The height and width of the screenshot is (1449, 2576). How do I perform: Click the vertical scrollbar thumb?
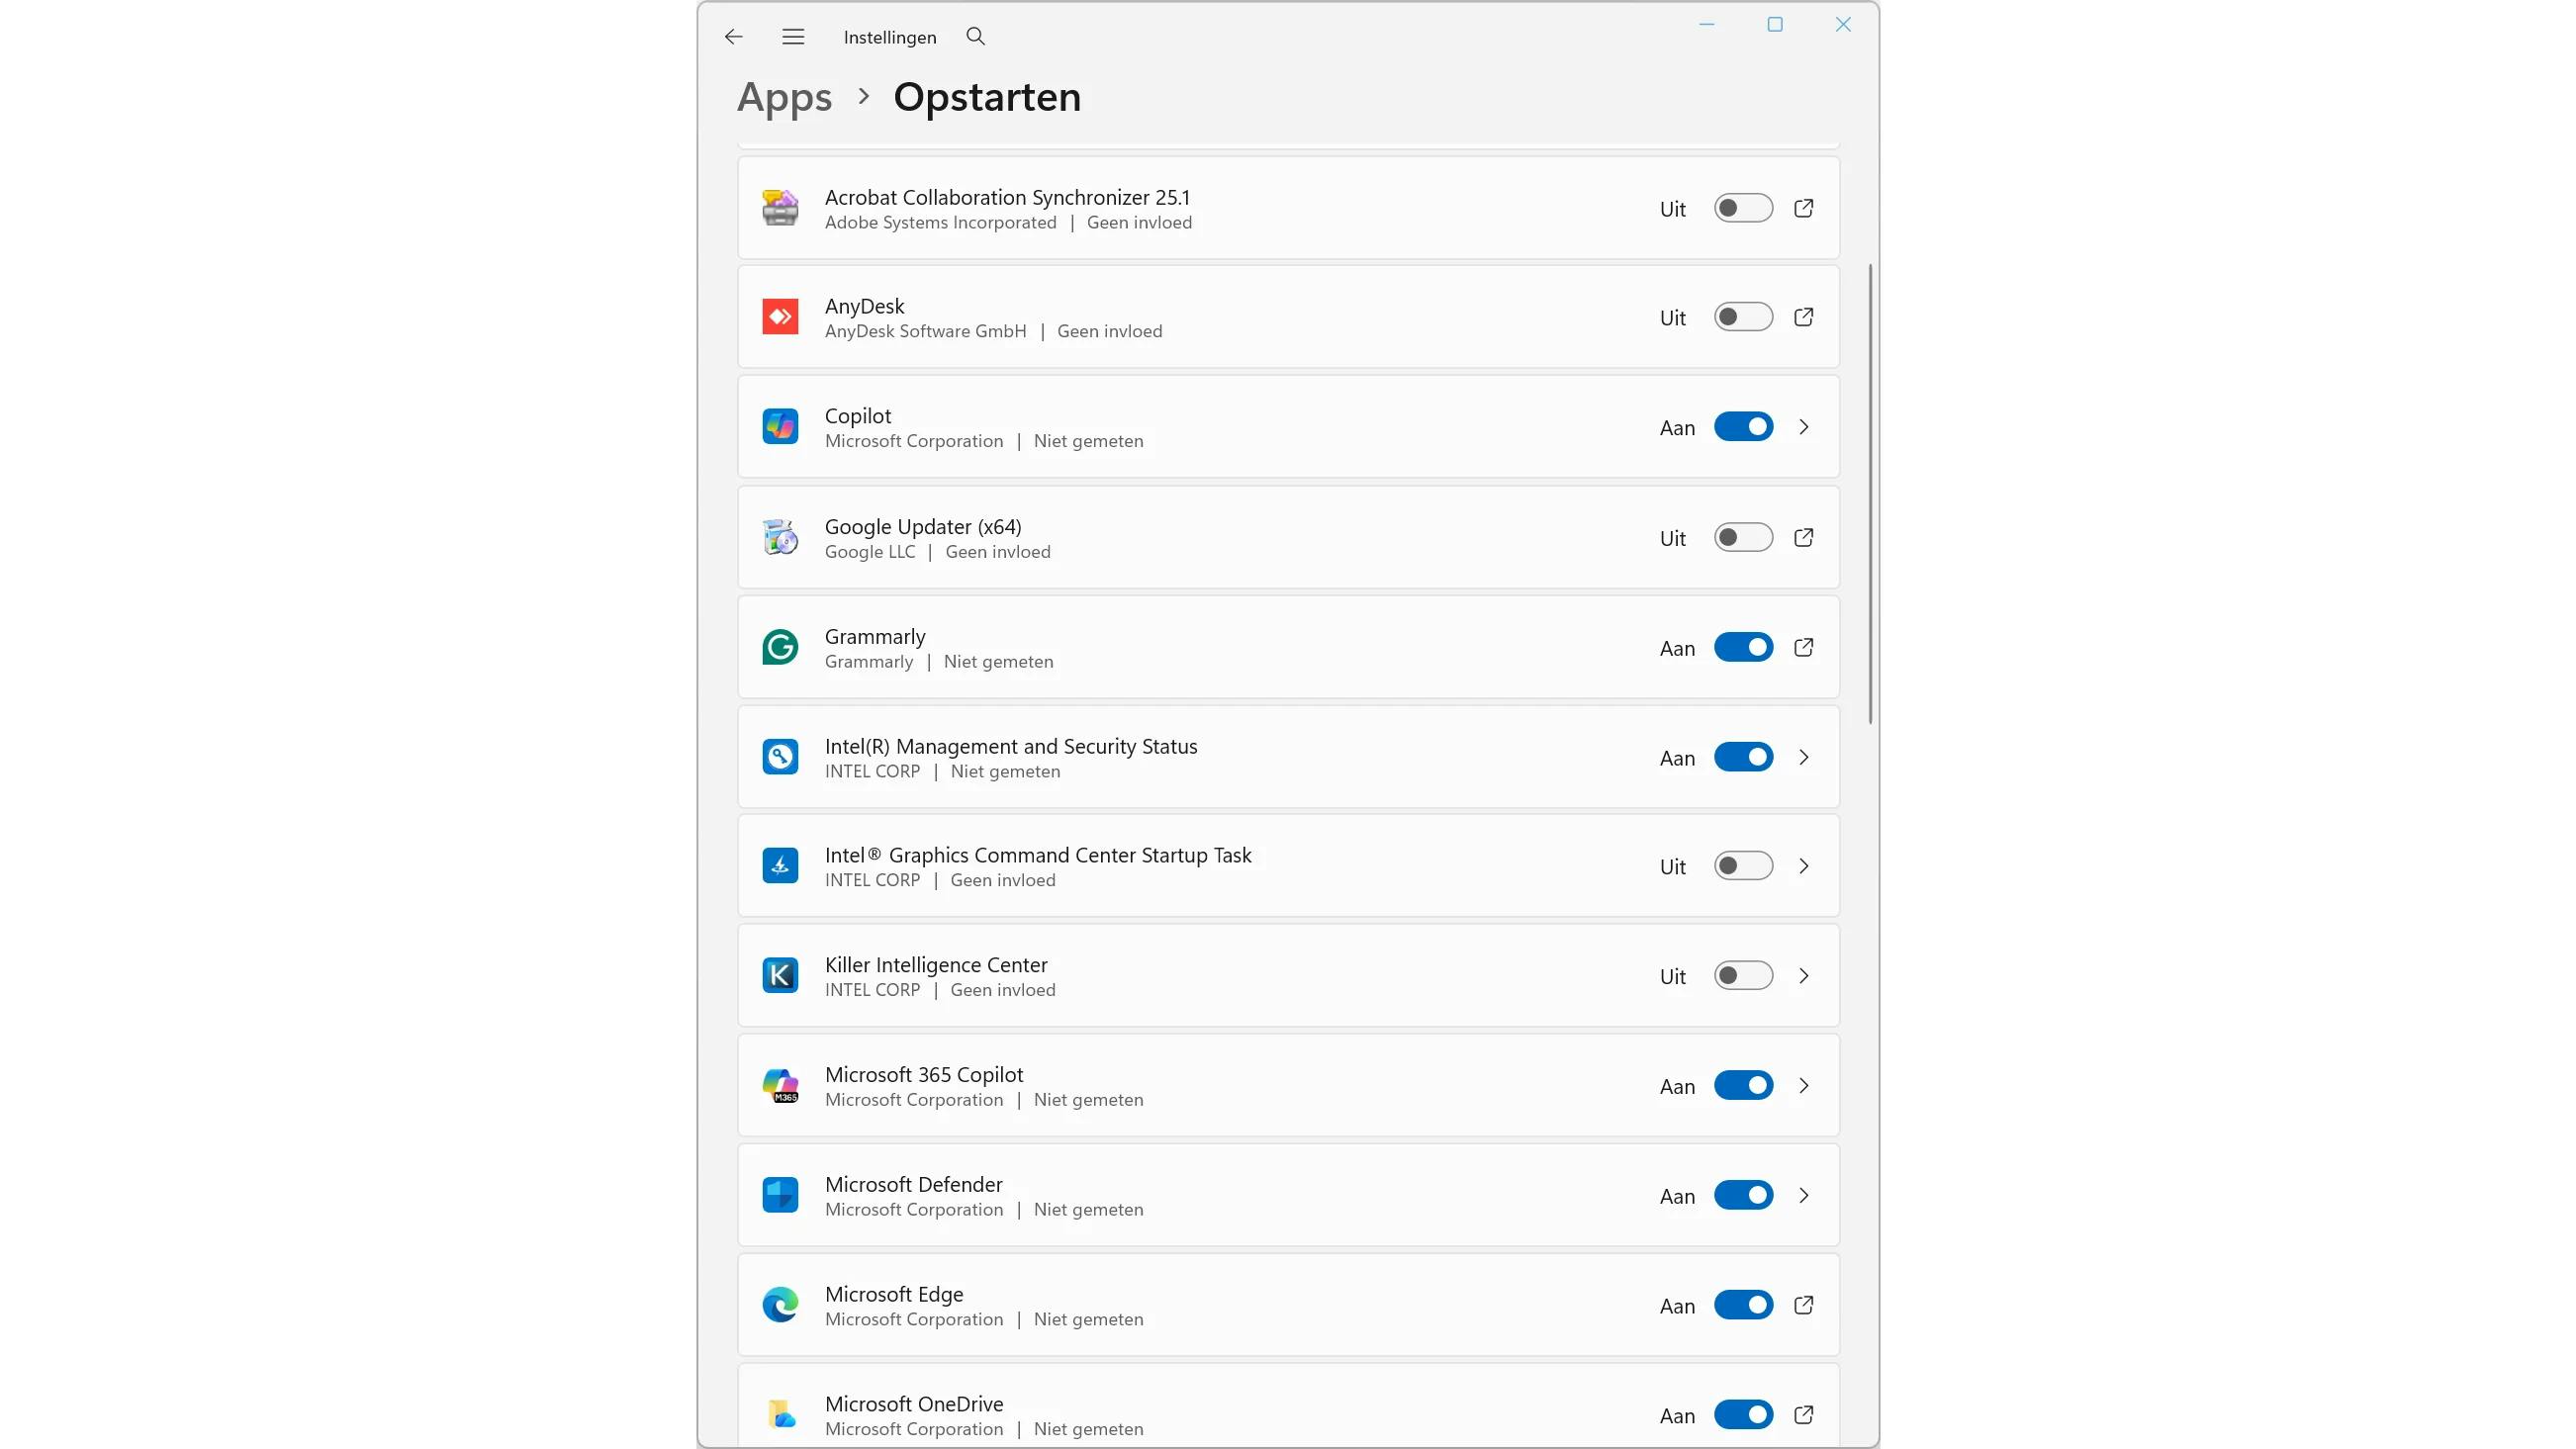click(1870, 493)
